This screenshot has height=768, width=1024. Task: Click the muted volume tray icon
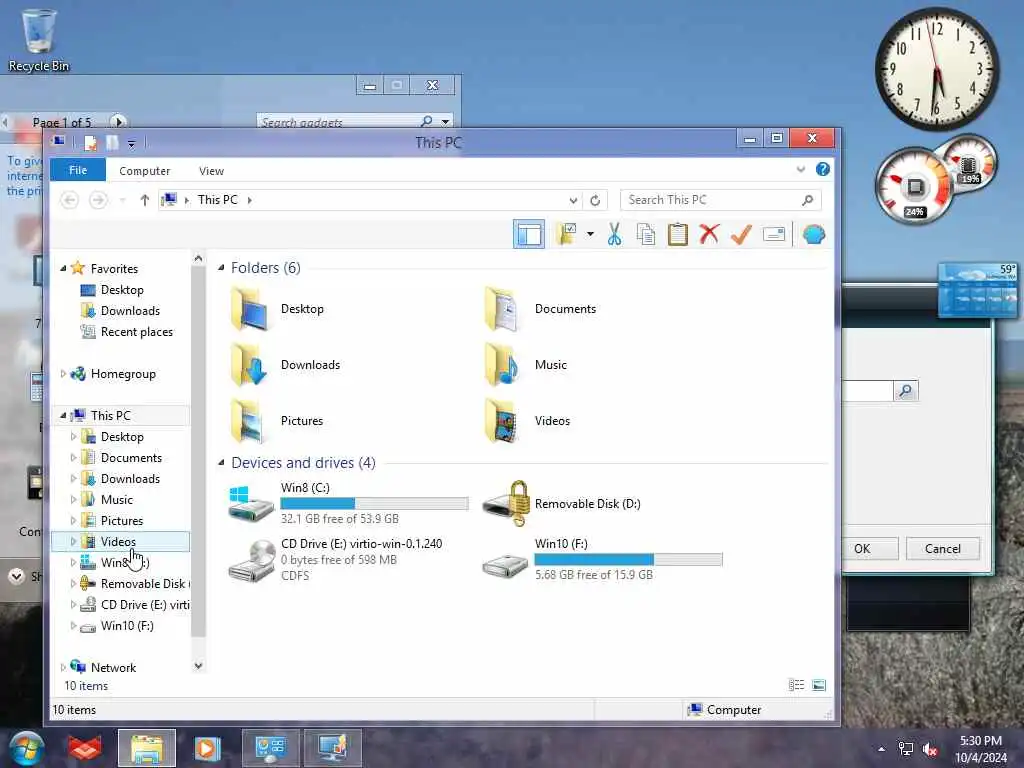click(930, 749)
